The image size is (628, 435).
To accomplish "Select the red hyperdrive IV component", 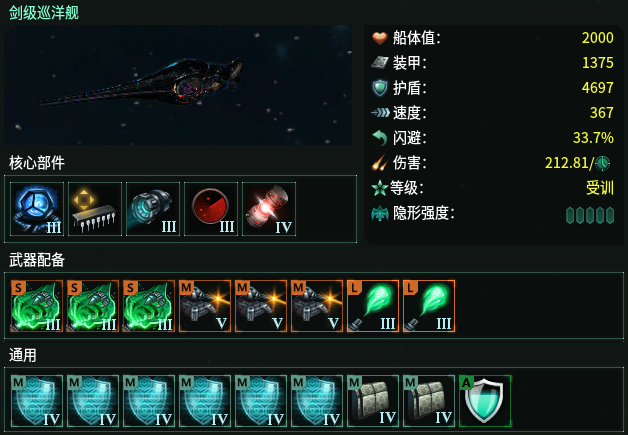I will 269,209.
